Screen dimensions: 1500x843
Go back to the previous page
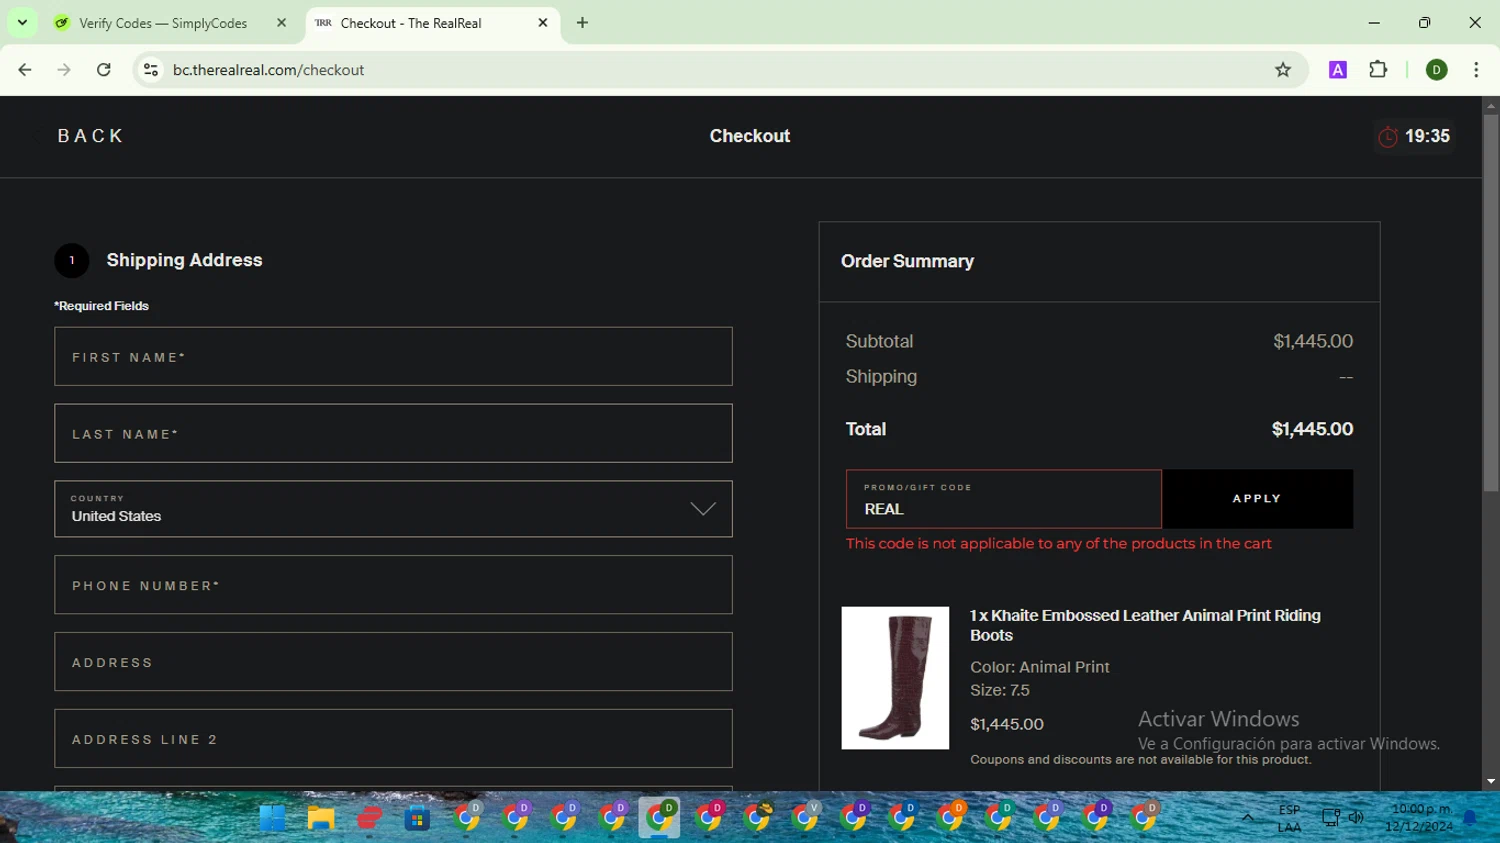[x=25, y=70]
